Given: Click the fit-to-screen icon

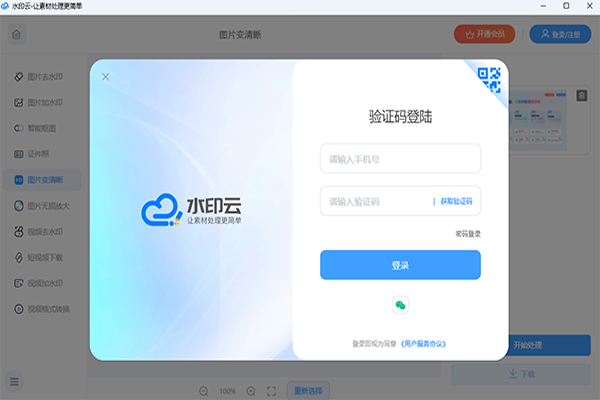Looking at the screenshot, I should pos(272,390).
